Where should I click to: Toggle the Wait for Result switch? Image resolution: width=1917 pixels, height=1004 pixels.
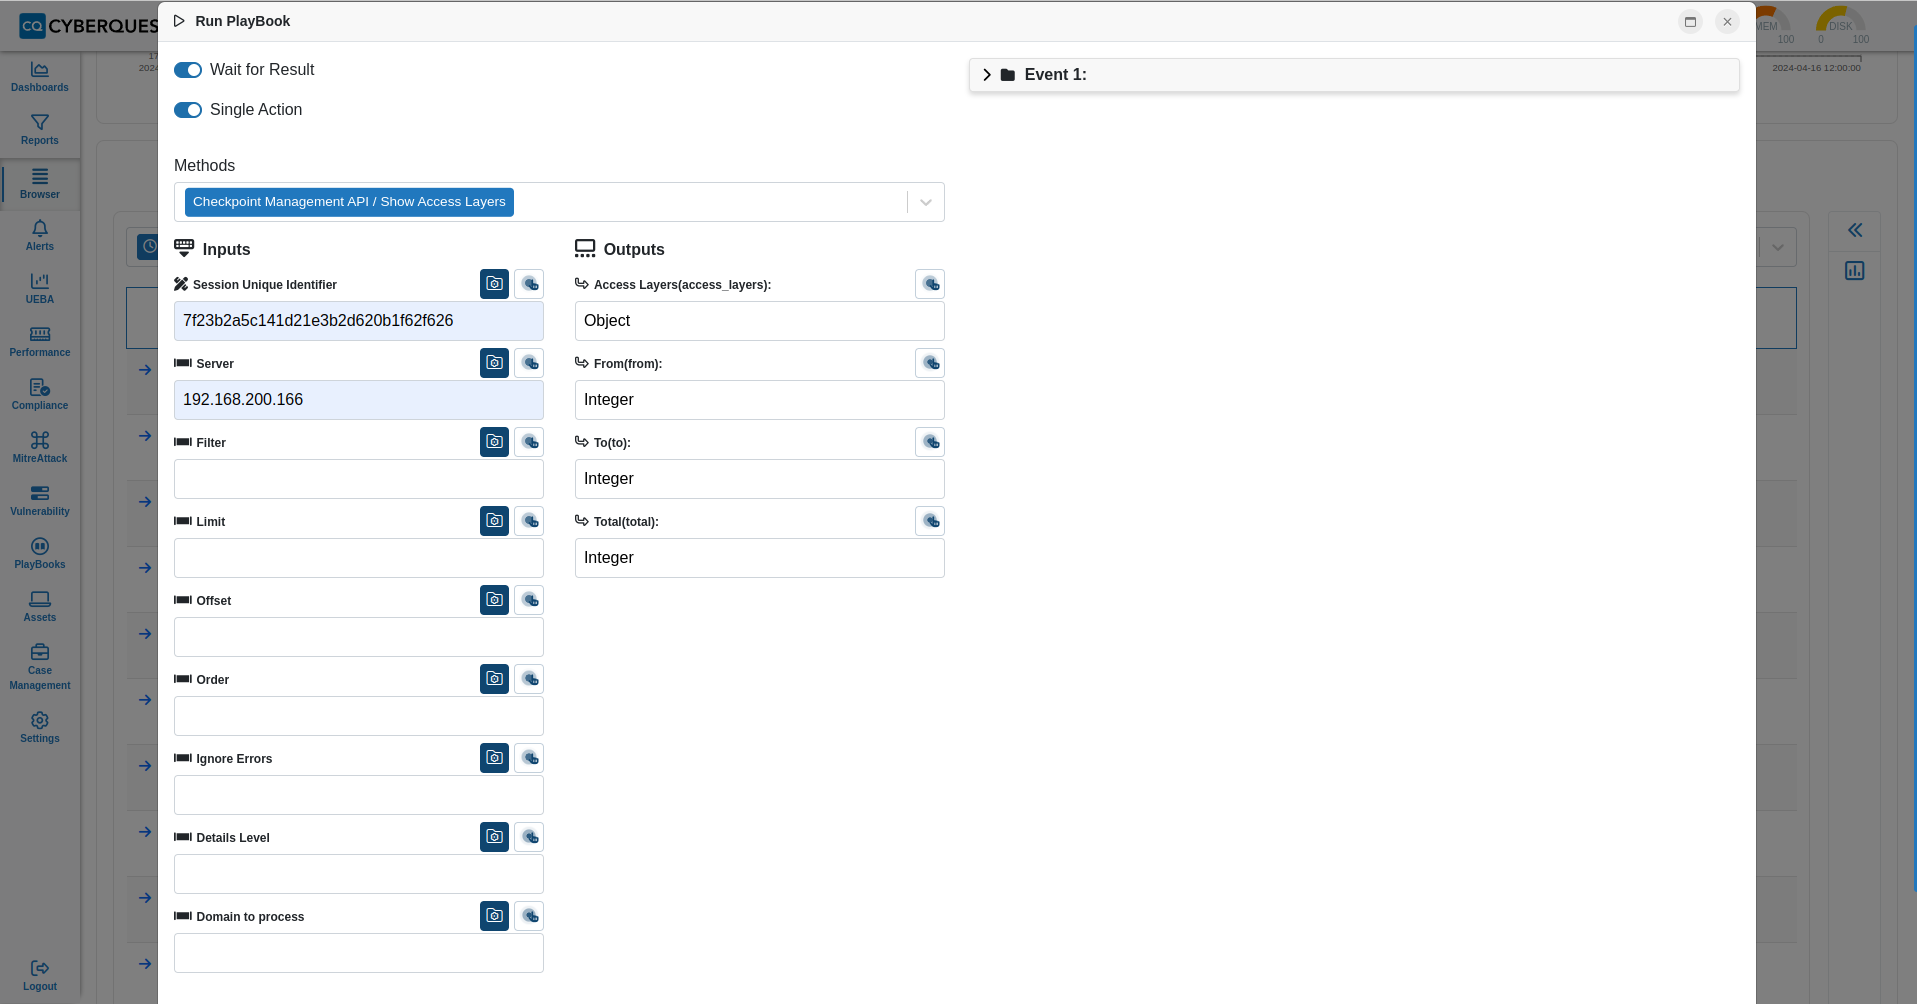pyautogui.click(x=188, y=70)
